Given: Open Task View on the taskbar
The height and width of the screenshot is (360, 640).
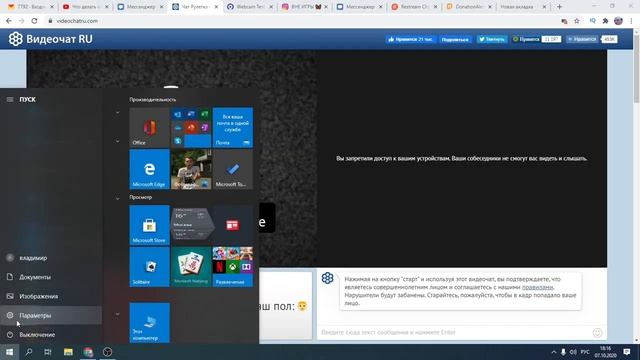Looking at the screenshot, I should pos(48,352).
